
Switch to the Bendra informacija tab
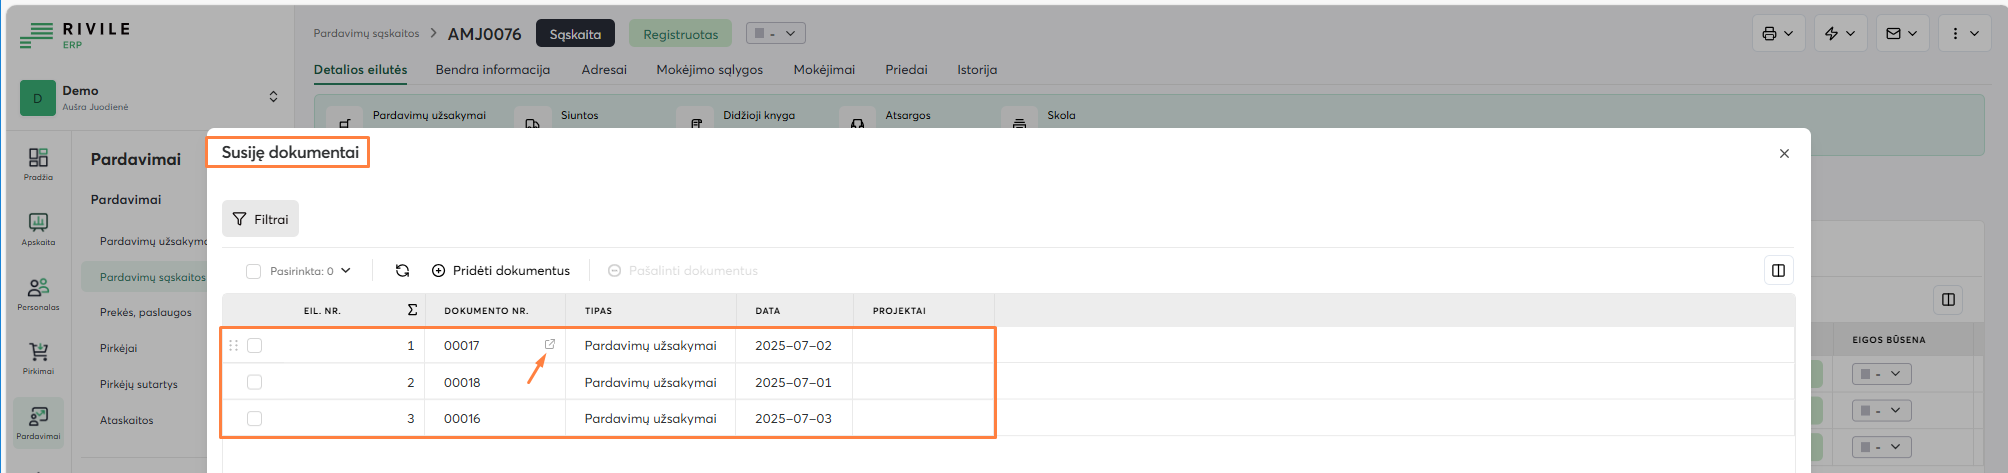coord(492,70)
